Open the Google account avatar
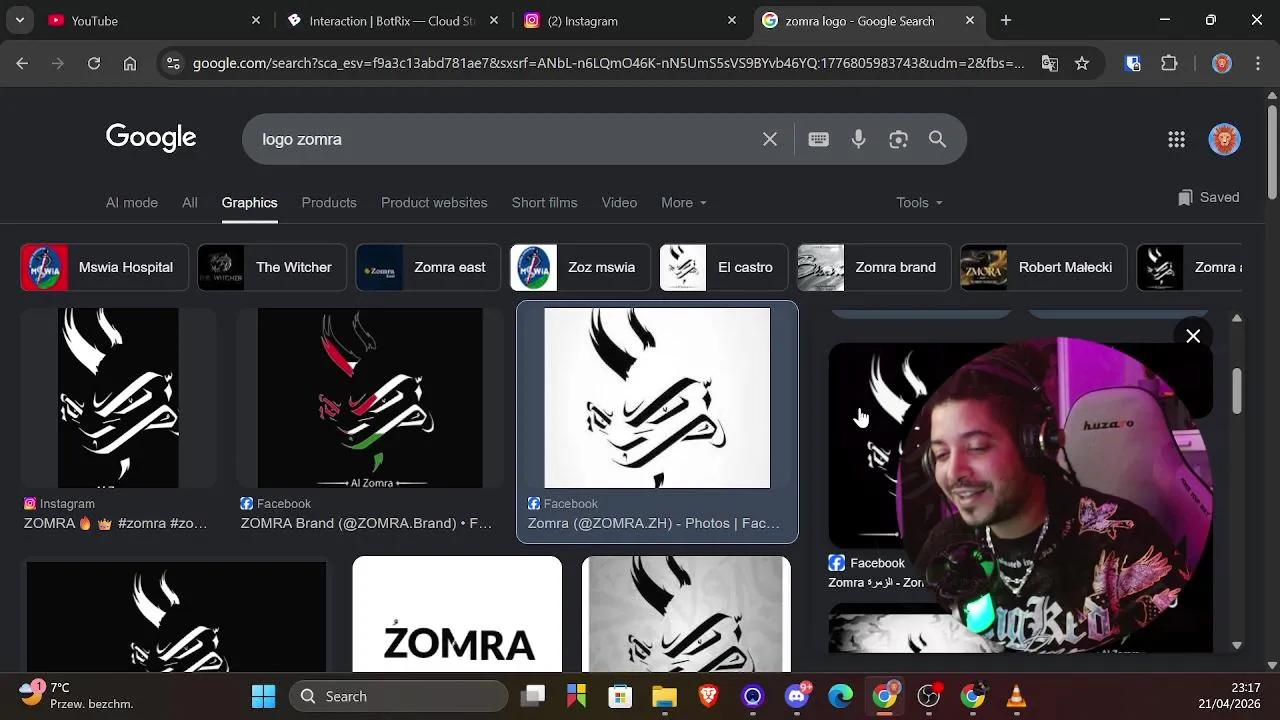 click(x=1224, y=139)
